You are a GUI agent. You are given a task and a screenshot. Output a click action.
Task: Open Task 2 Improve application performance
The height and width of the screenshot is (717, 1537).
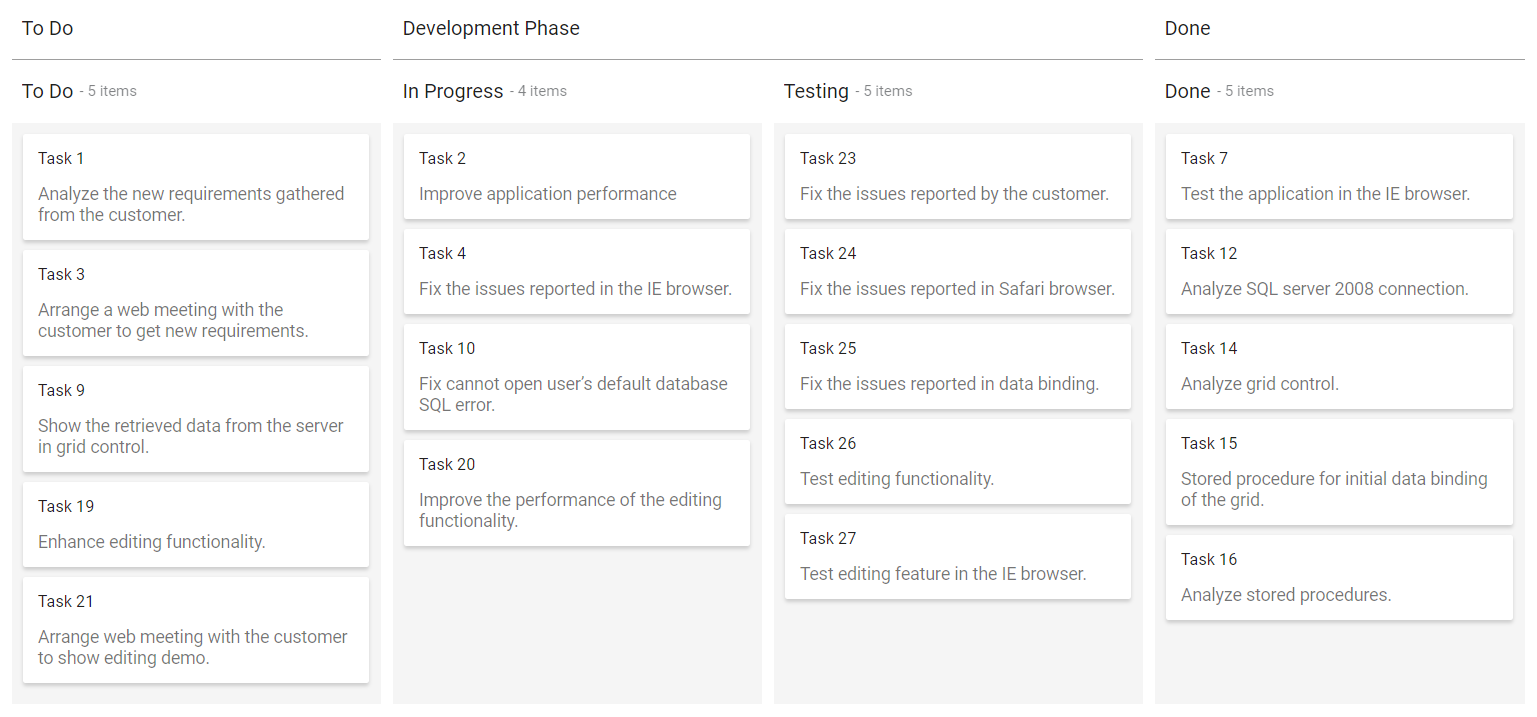(x=577, y=176)
